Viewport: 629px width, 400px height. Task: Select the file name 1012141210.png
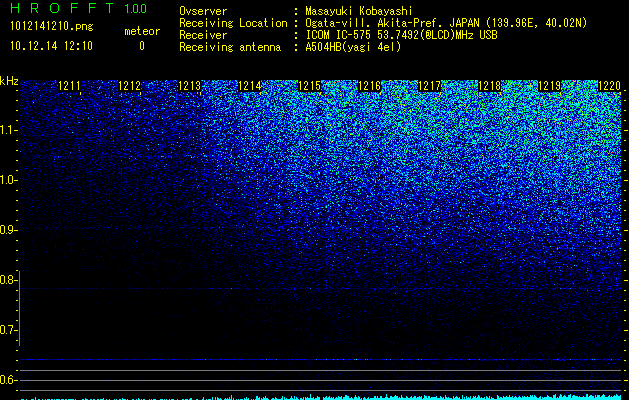click(52, 26)
